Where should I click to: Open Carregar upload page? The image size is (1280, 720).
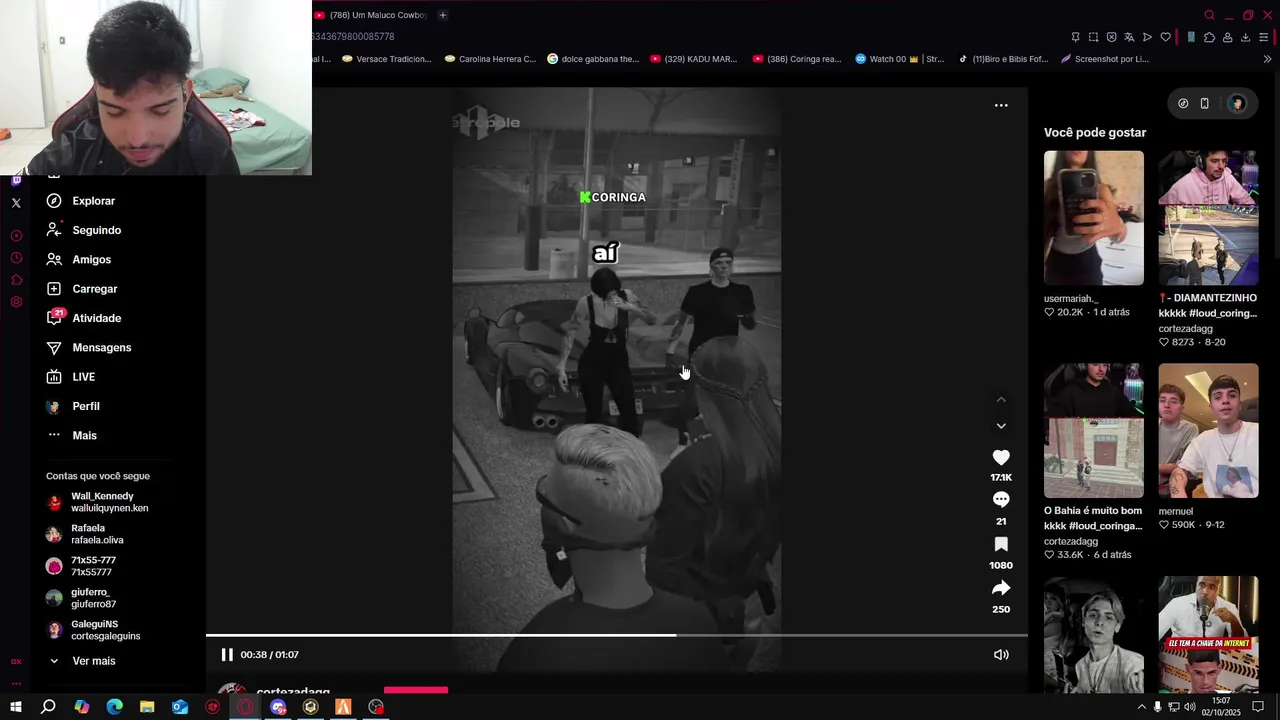click(x=82, y=289)
